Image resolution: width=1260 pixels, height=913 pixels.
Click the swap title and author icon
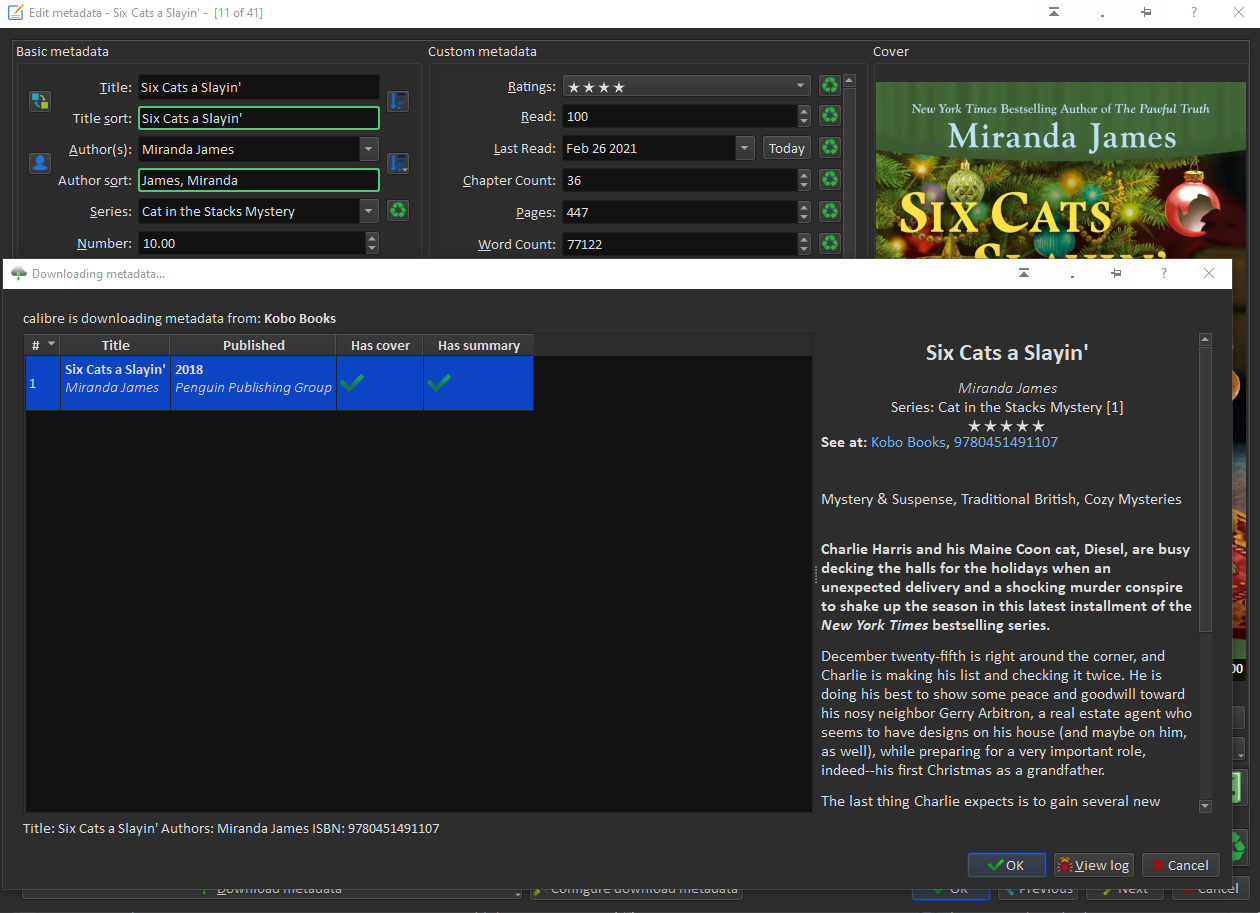tap(40, 101)
